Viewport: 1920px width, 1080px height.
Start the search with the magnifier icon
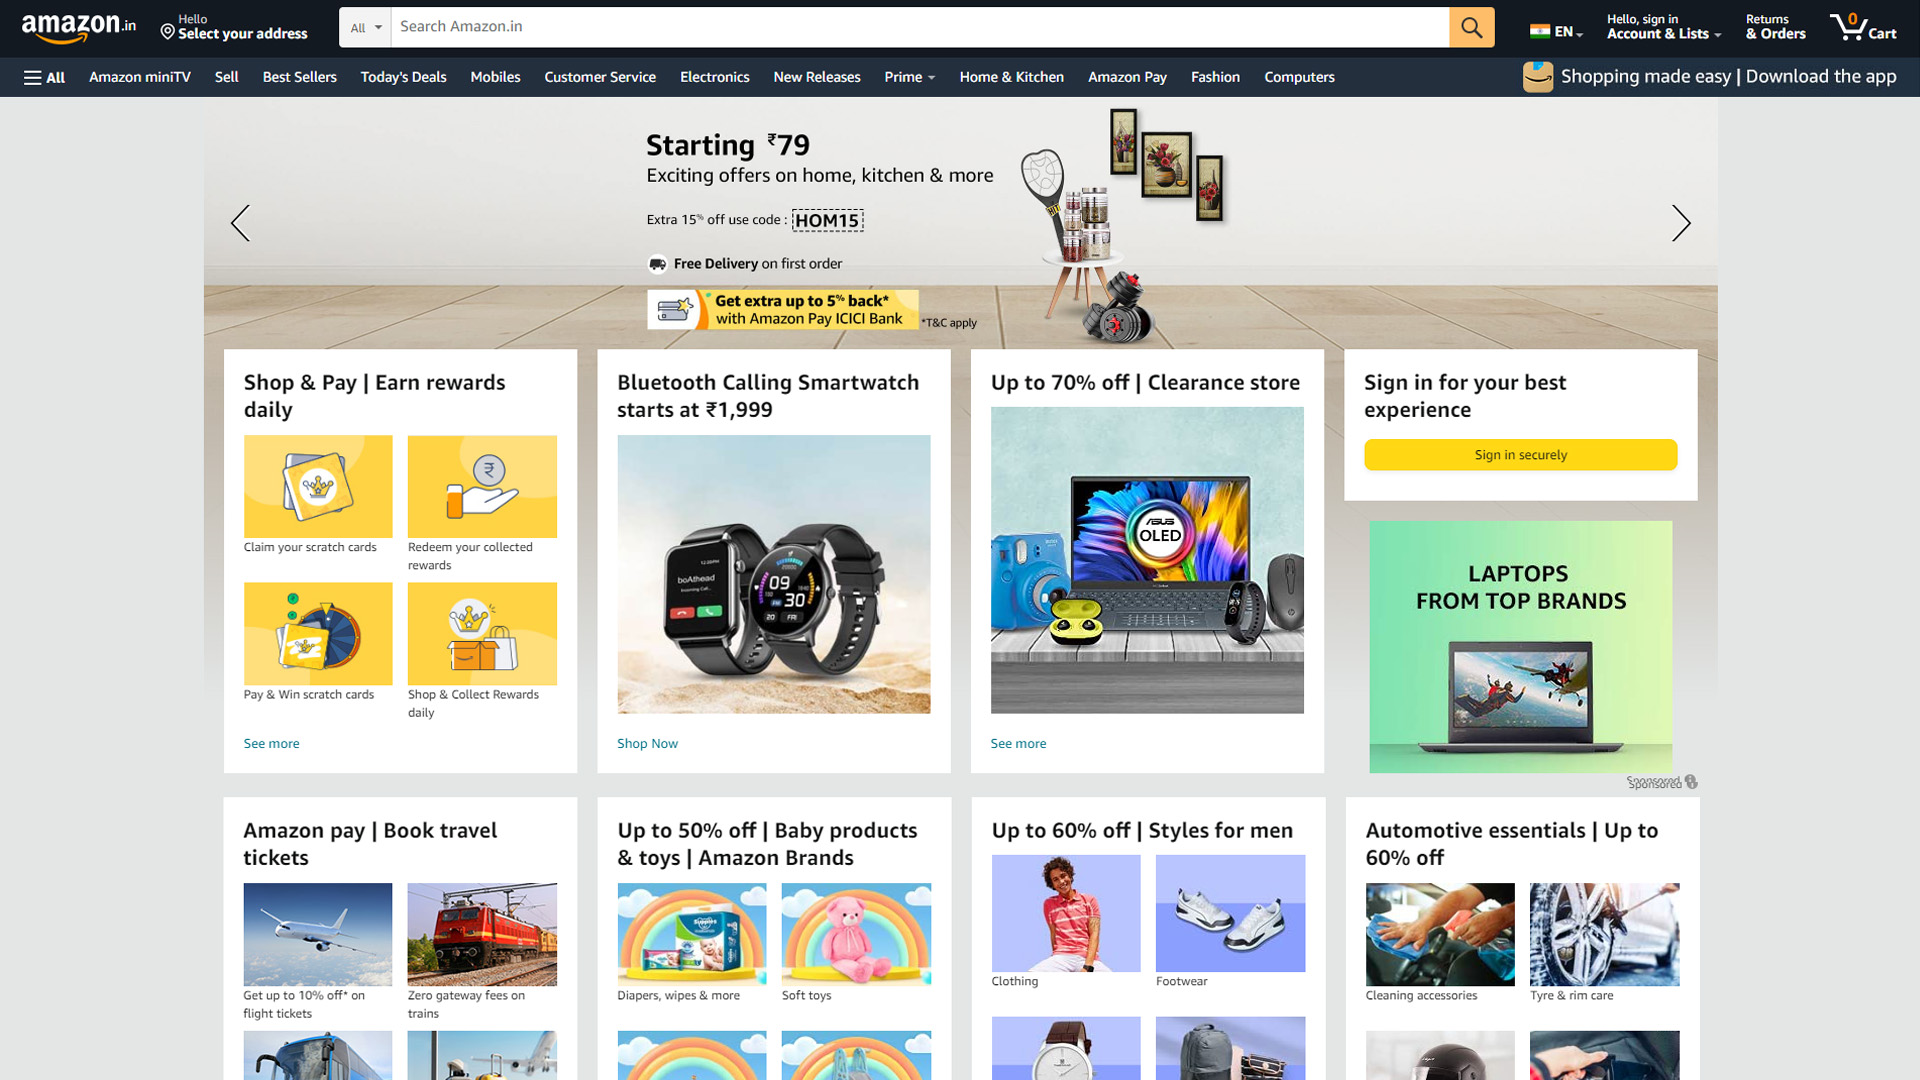pos(1470,27)
